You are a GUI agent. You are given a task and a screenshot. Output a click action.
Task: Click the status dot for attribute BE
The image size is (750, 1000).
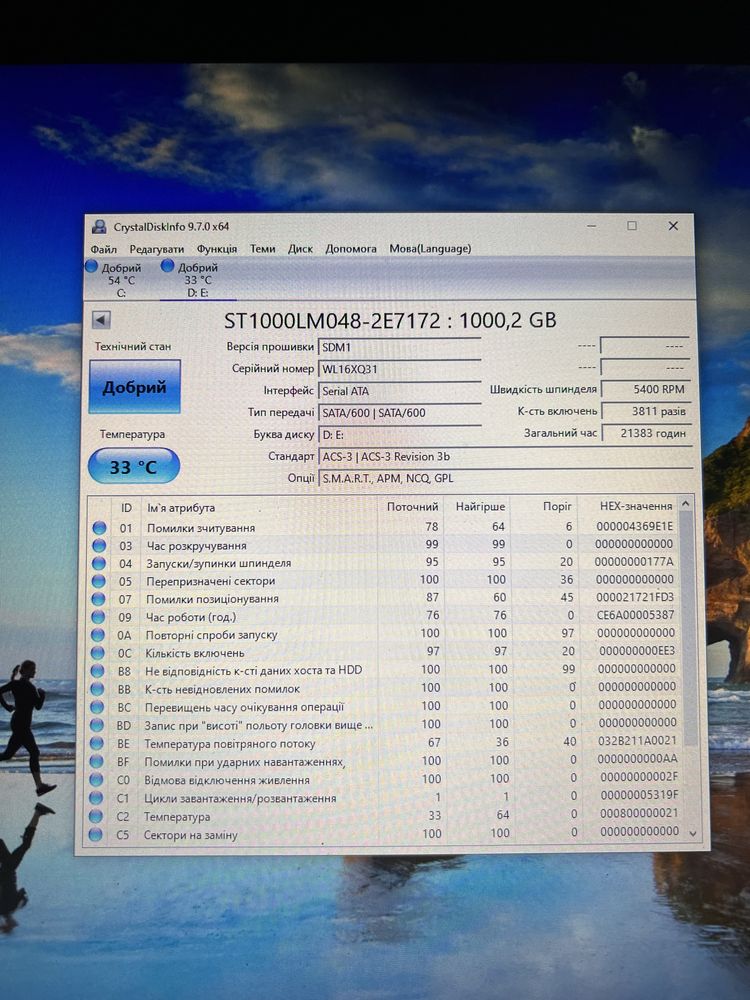(96, 744)
